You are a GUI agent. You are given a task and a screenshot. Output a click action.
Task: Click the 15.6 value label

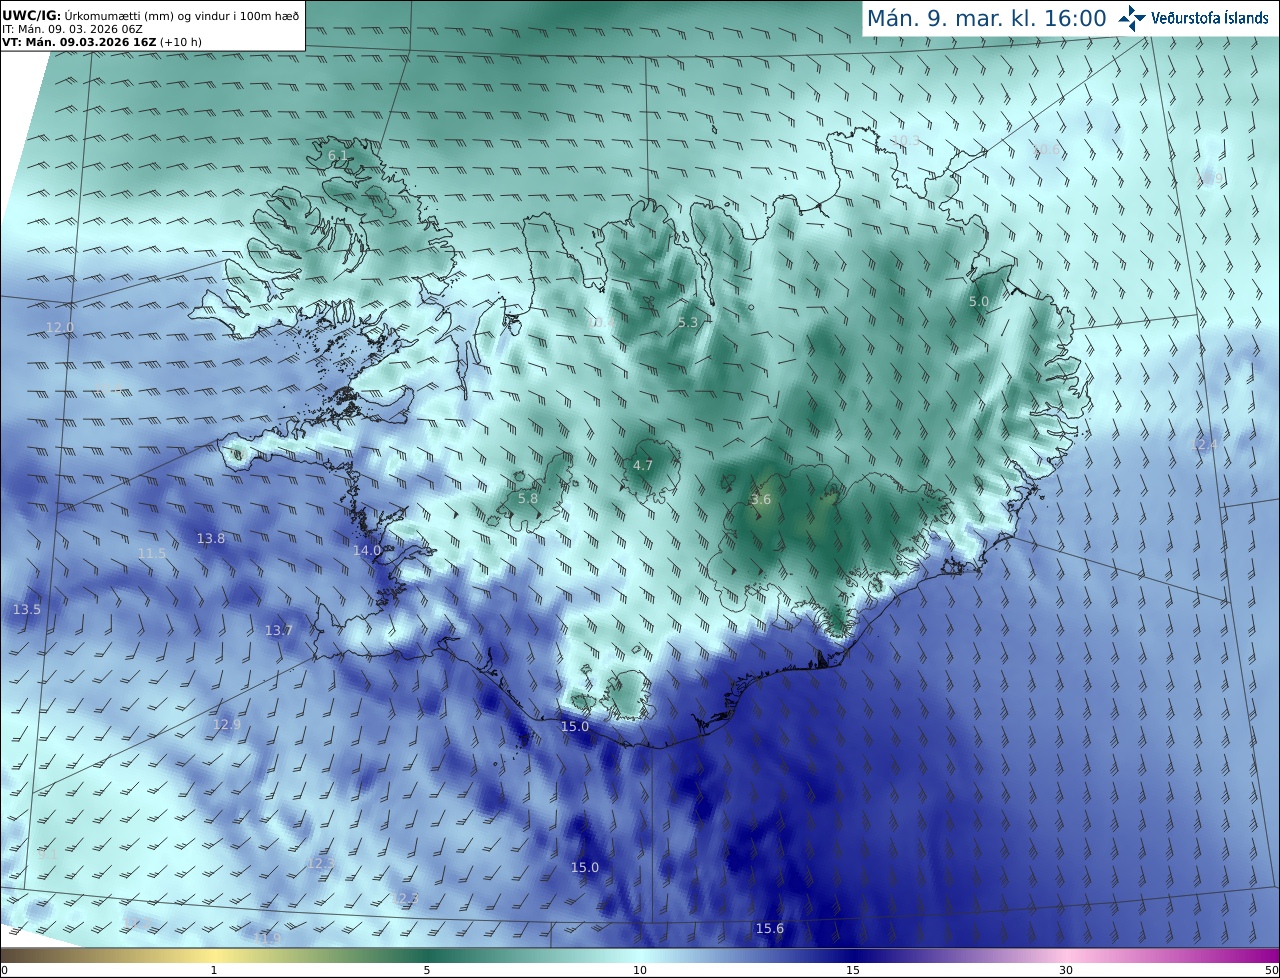(769, 928)
